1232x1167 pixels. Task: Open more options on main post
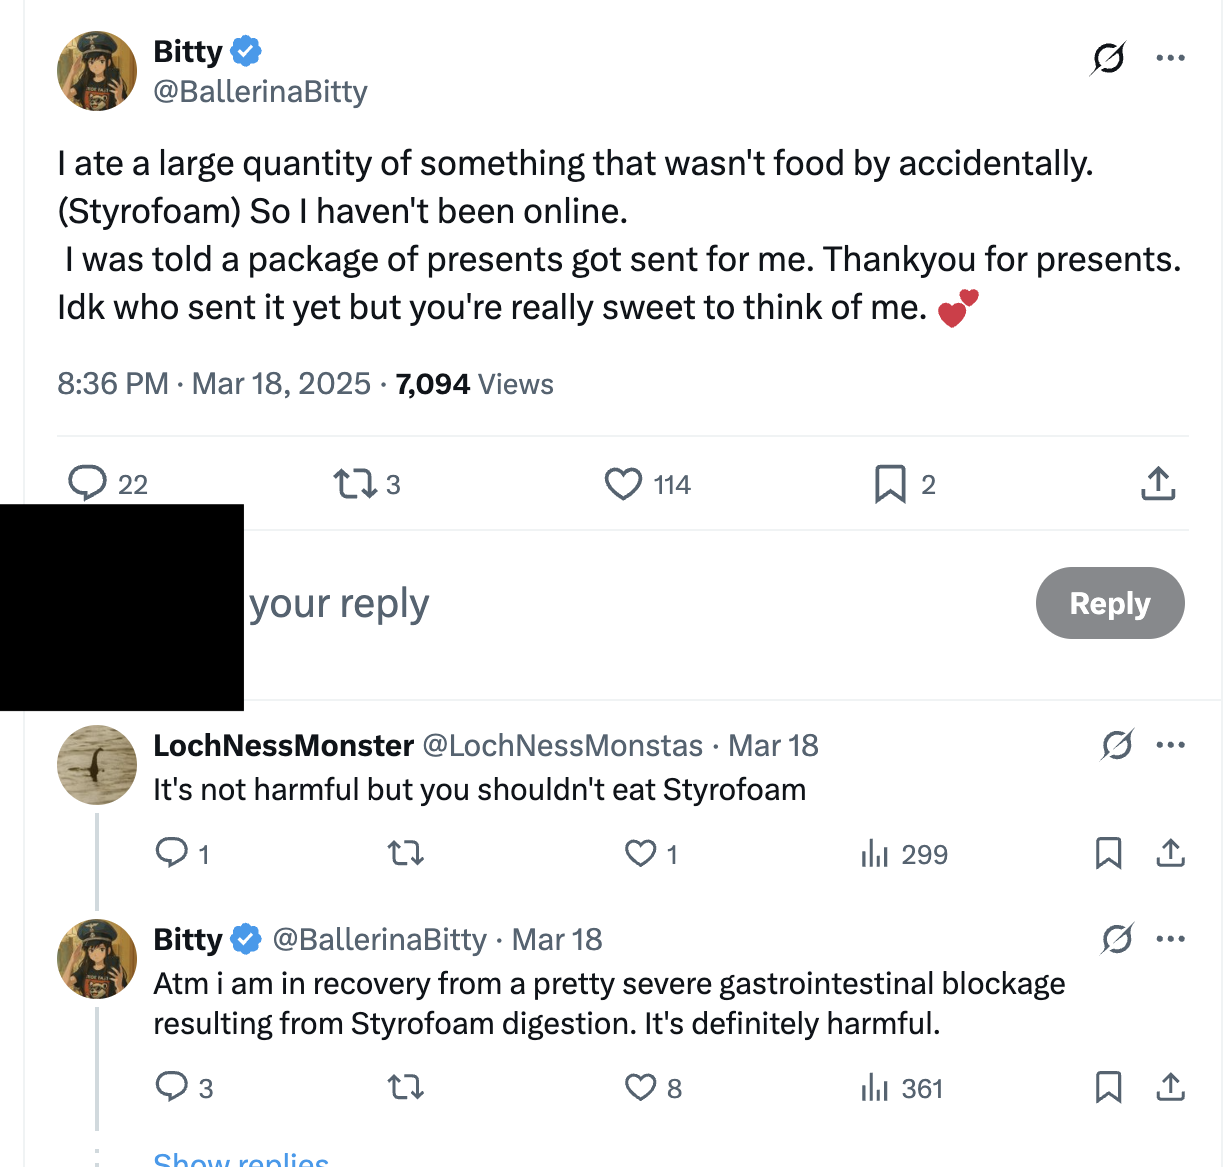(1170, 58)
